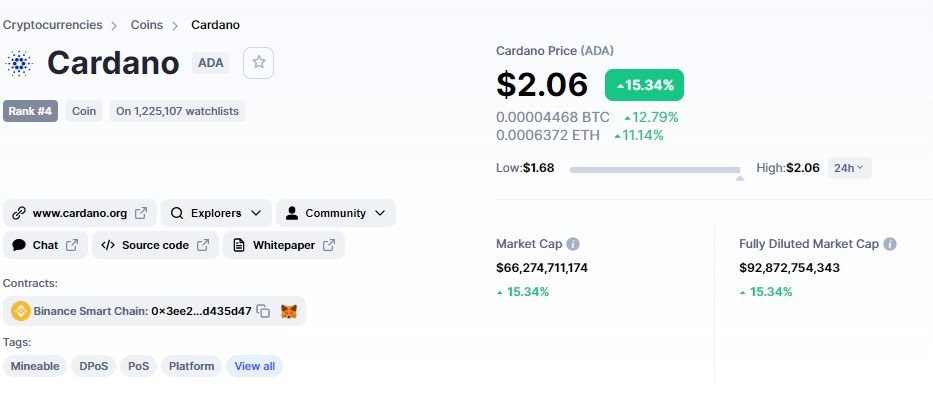The height and width of the screenshot is (400, 933).
Task: Open the Source code link
Action: click(155, 245)
